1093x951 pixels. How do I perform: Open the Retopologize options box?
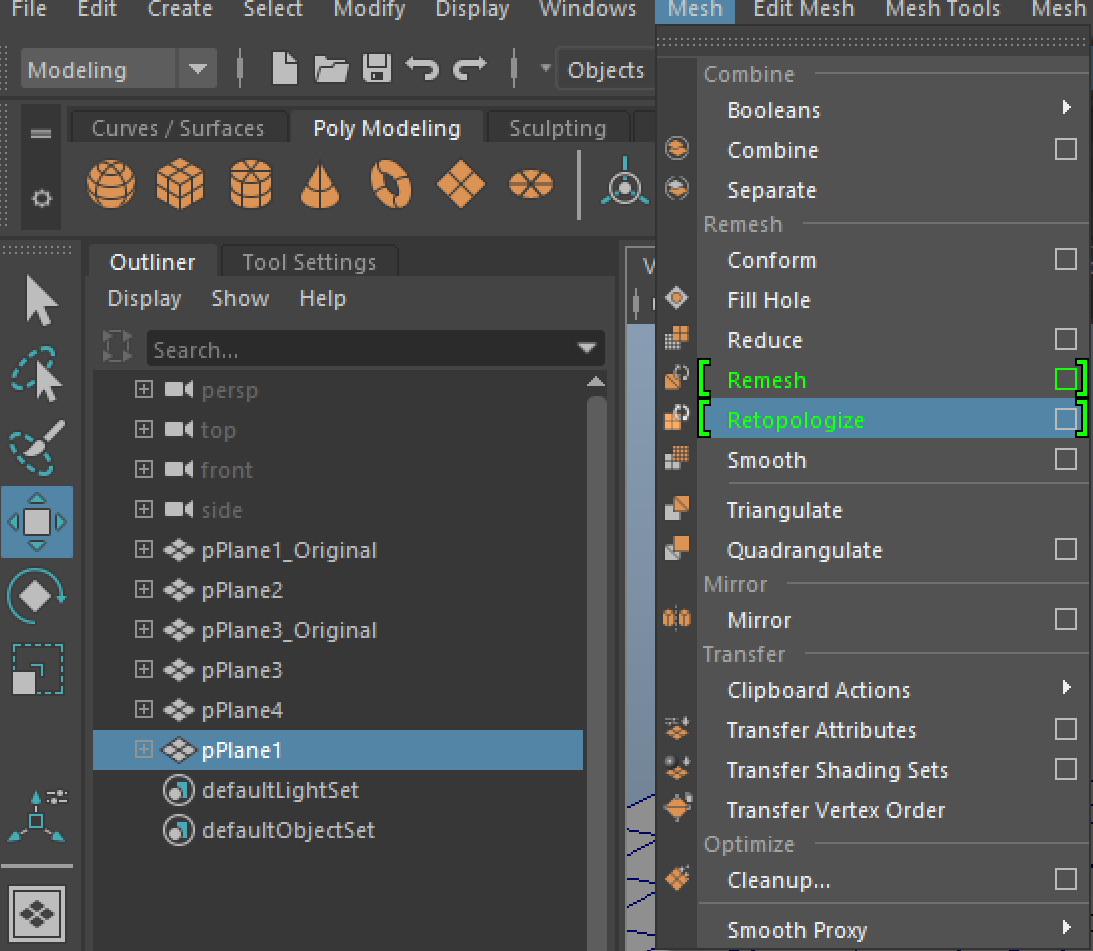point(1068,420)
